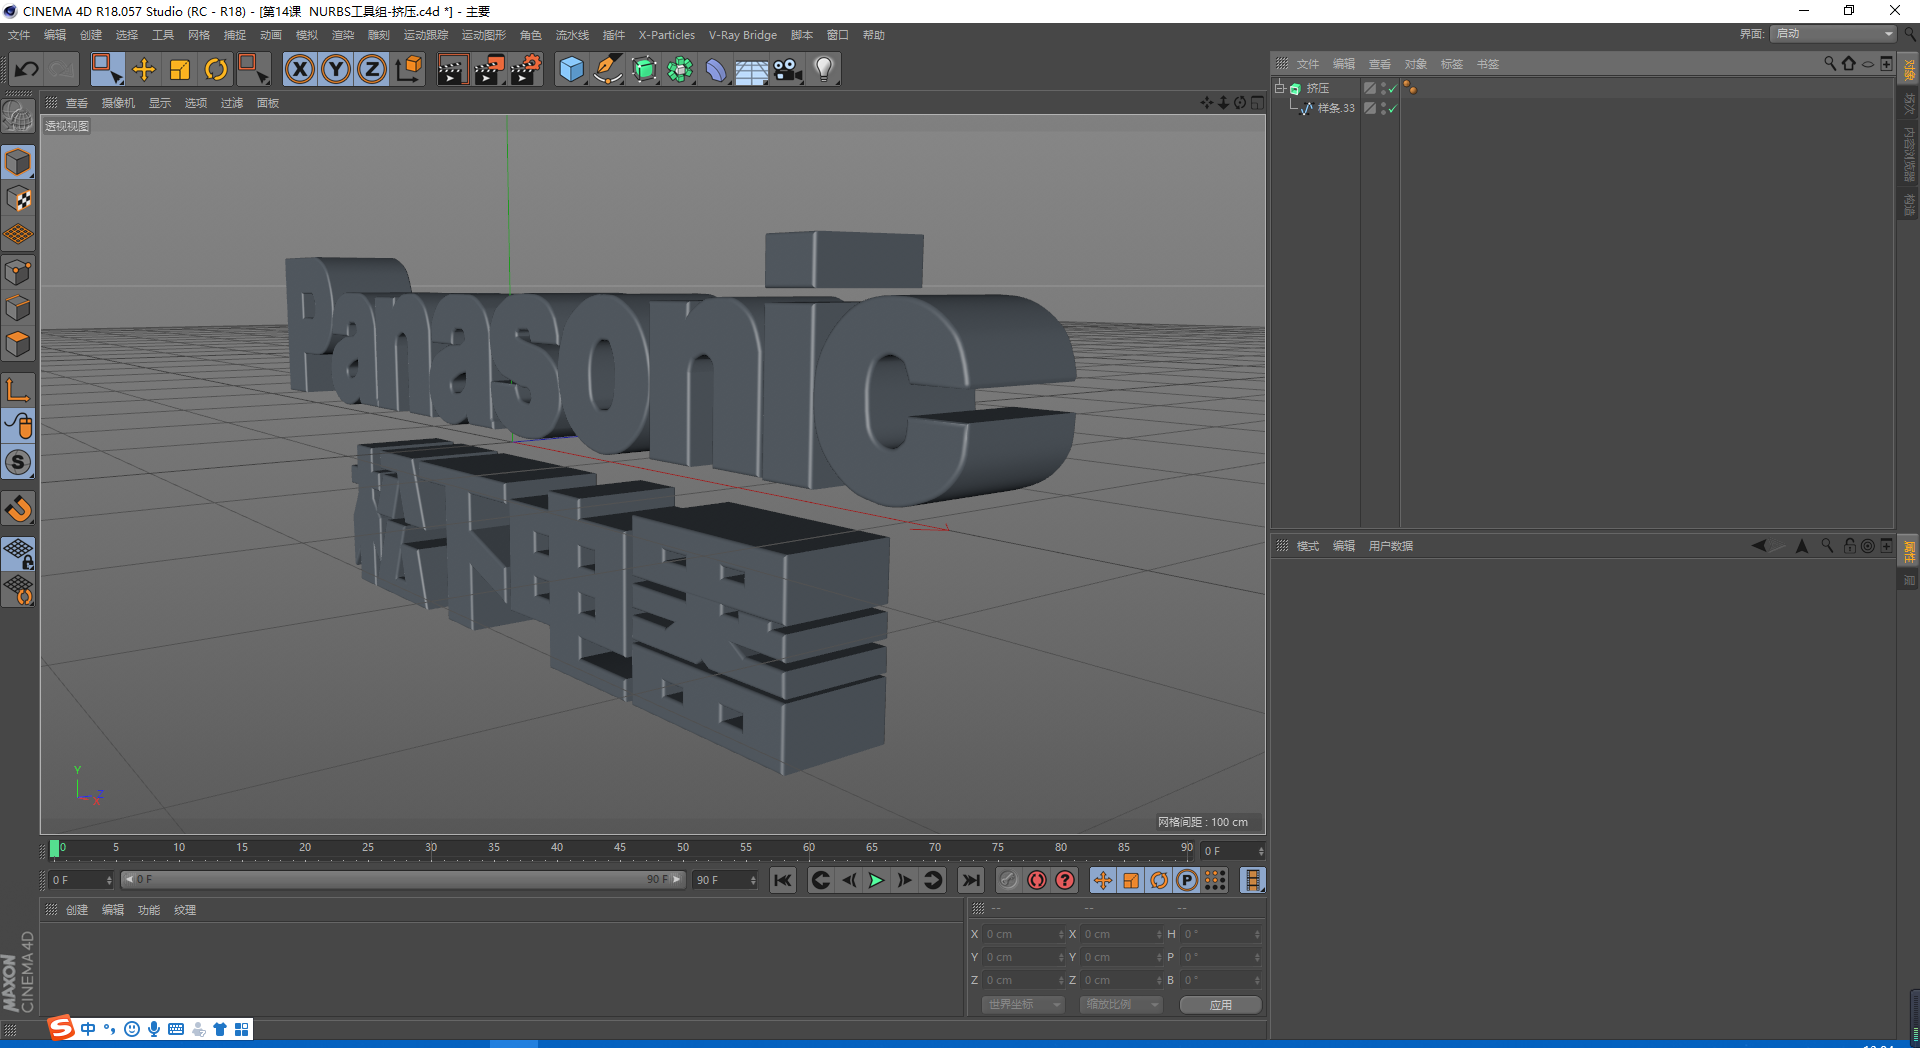Open the viewport 摄像机 menu
This screenshot has height=1048, width=1920.
(118, 103)
